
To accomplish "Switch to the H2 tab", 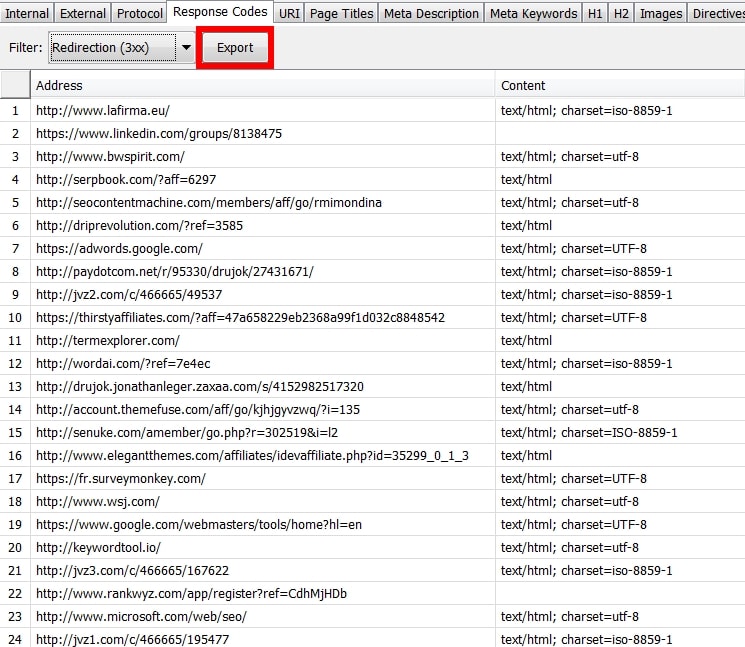I will click(x=621, y=13).
